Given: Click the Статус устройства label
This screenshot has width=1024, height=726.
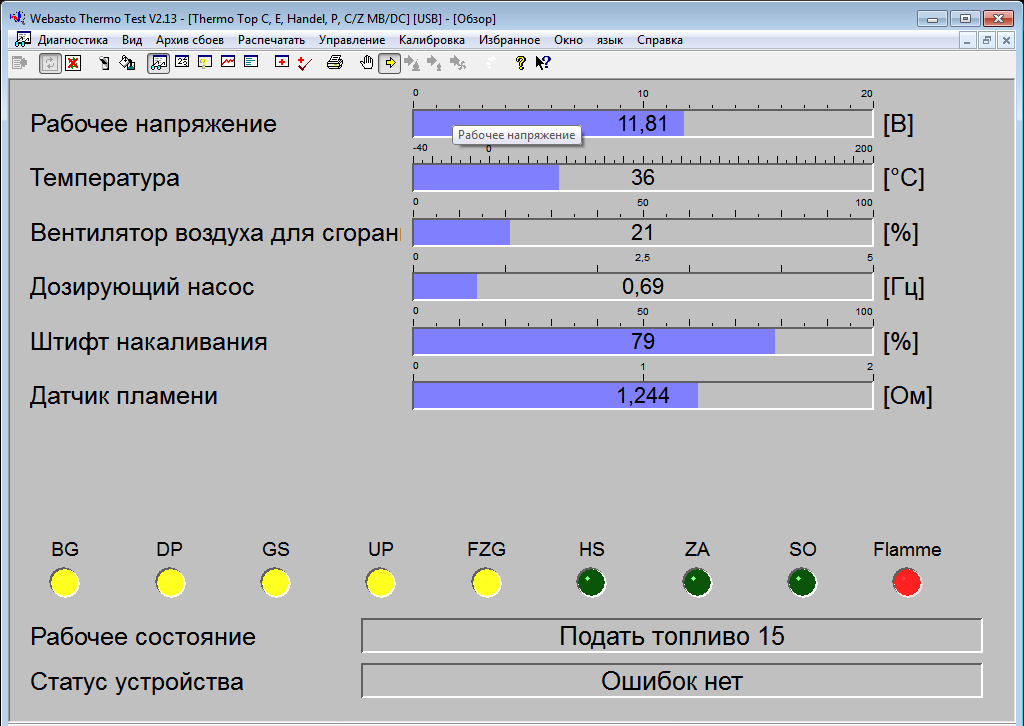Looking at the screenshot, I should coord(137,682).
